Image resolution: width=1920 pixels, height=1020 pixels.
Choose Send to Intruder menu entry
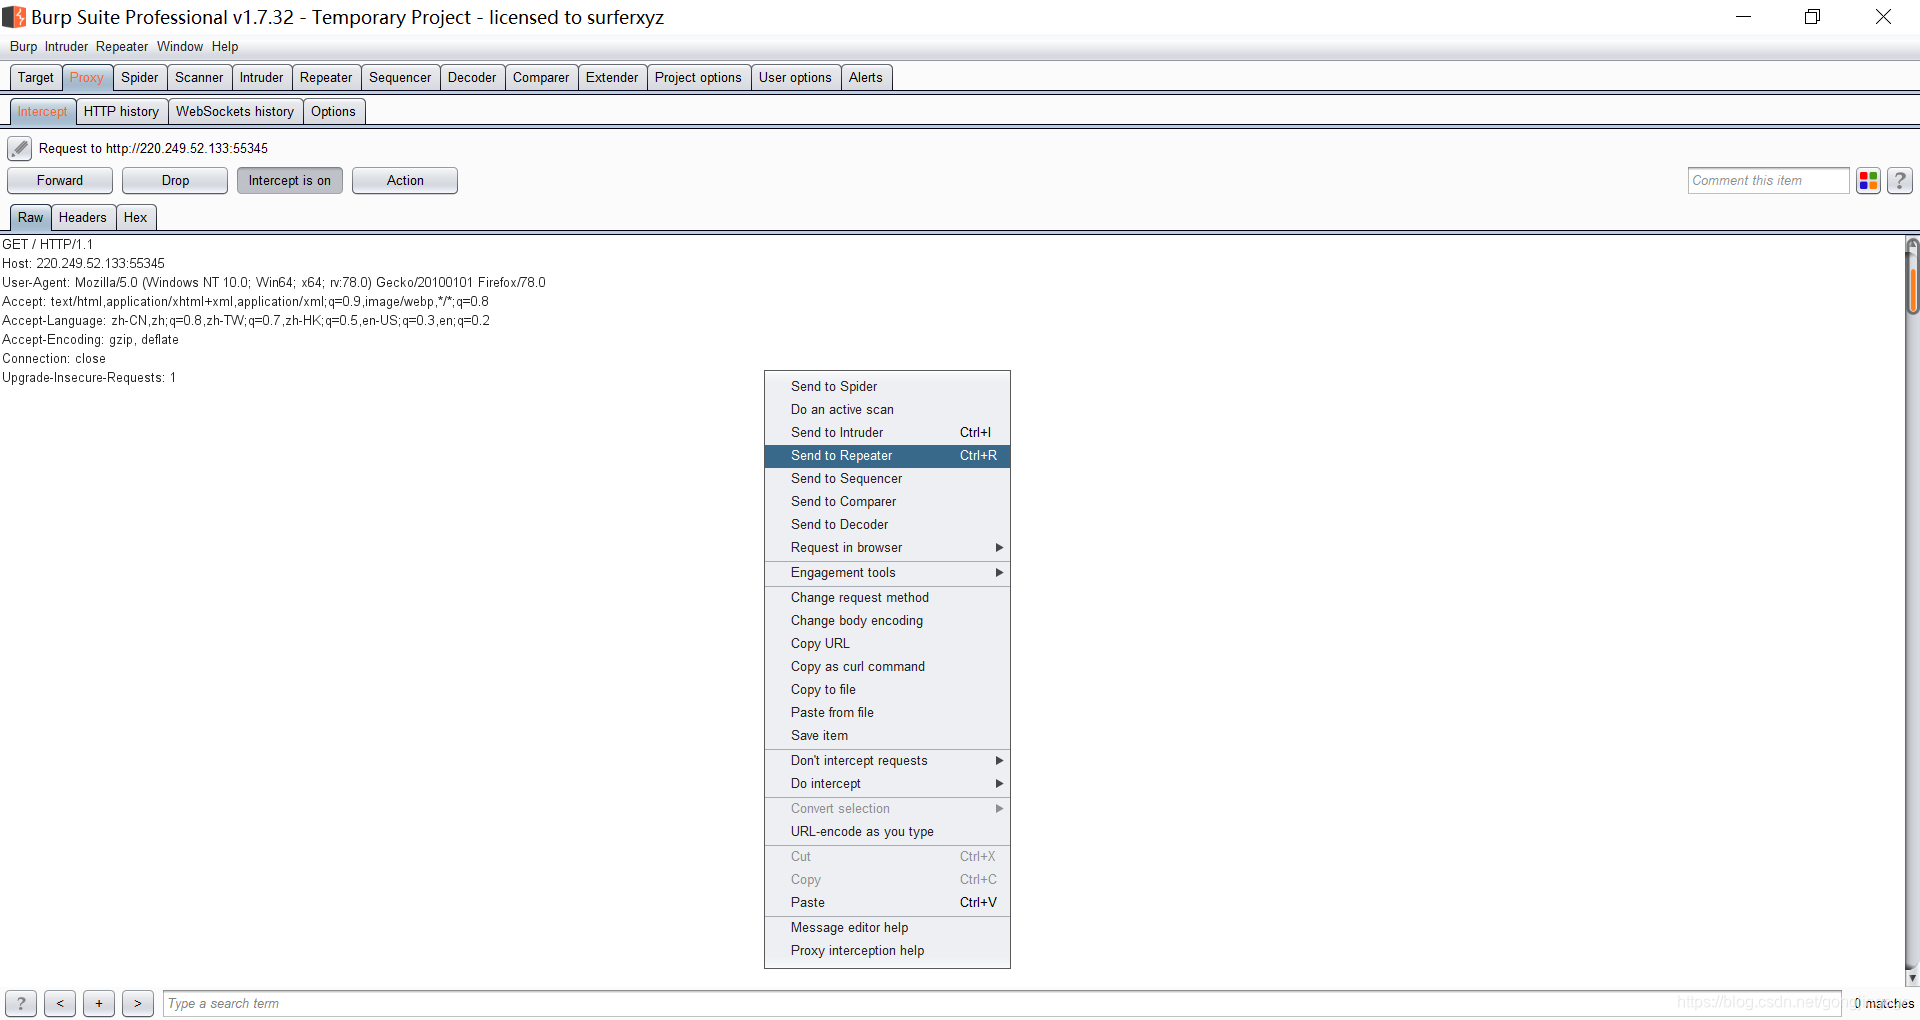click(x=887, y=433)
